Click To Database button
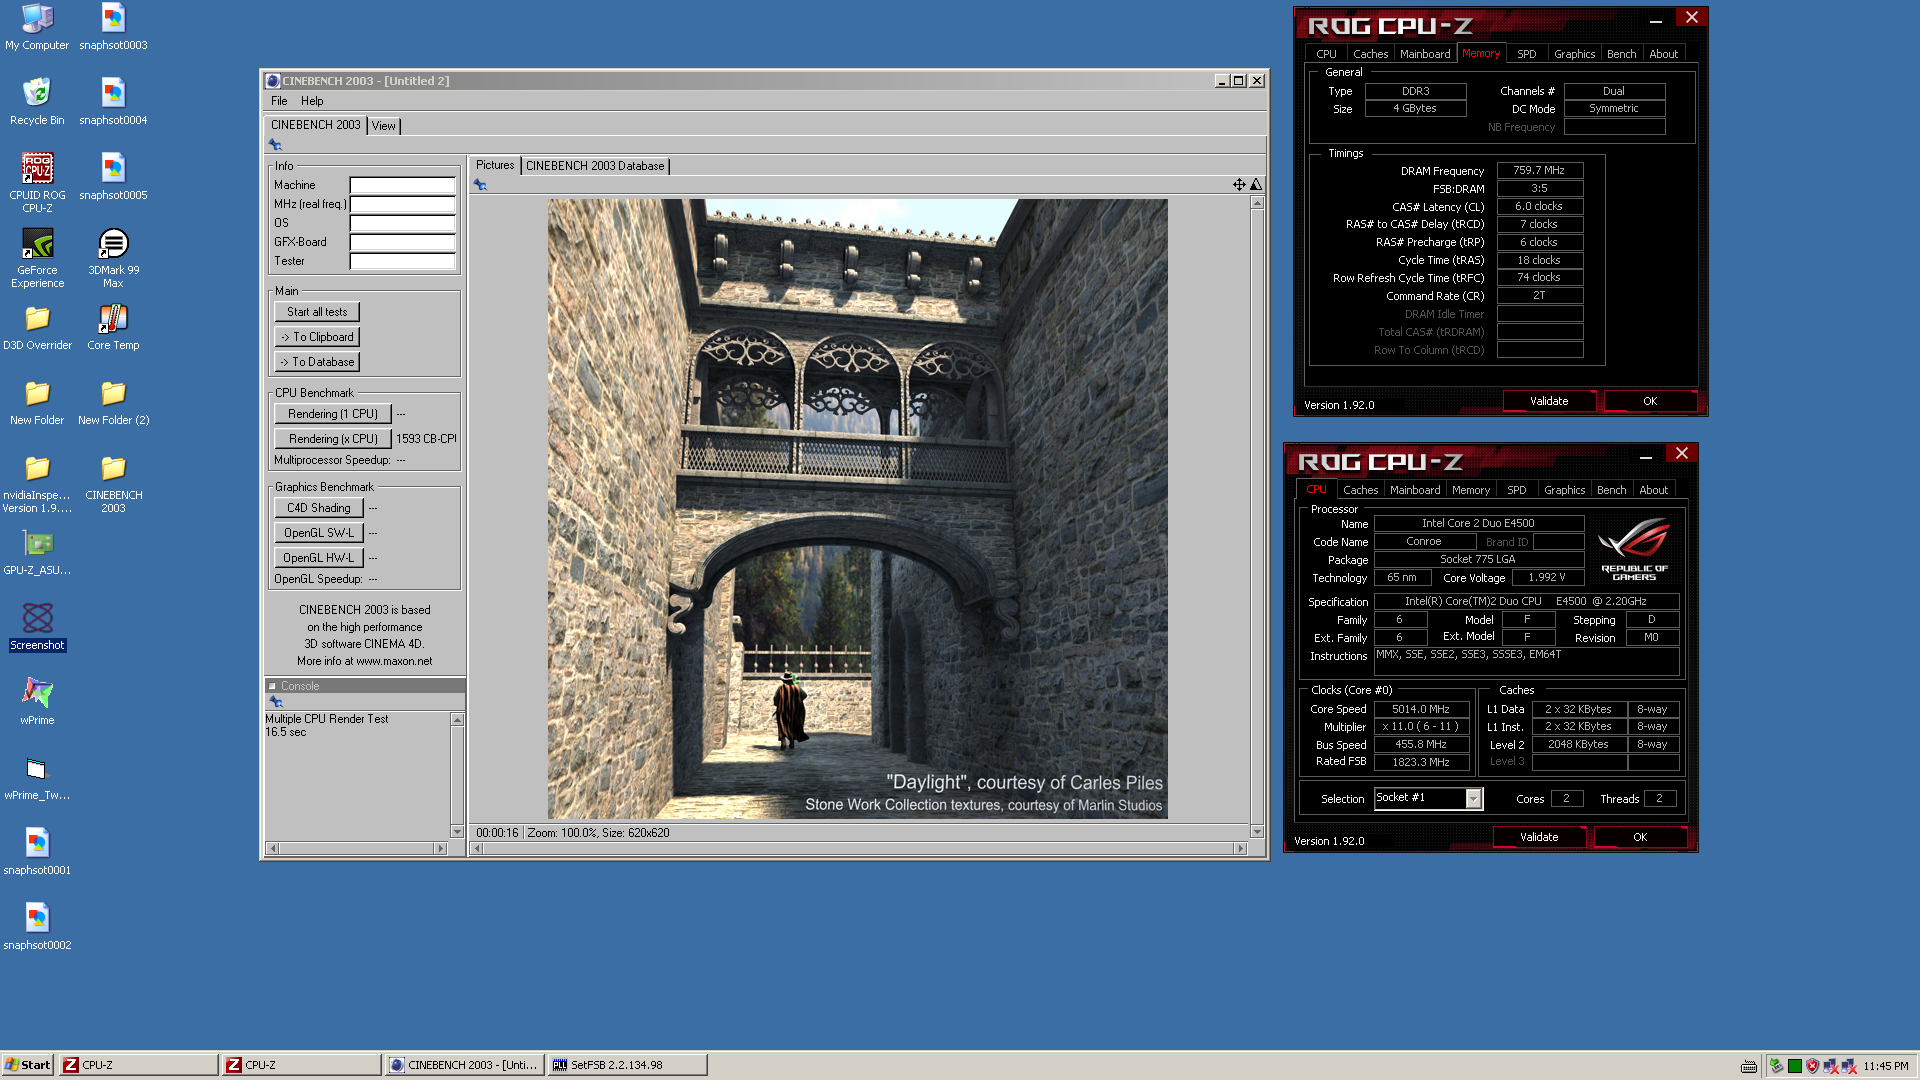This screenshot has width=1920, height=1080. click(x=317, y=362)
